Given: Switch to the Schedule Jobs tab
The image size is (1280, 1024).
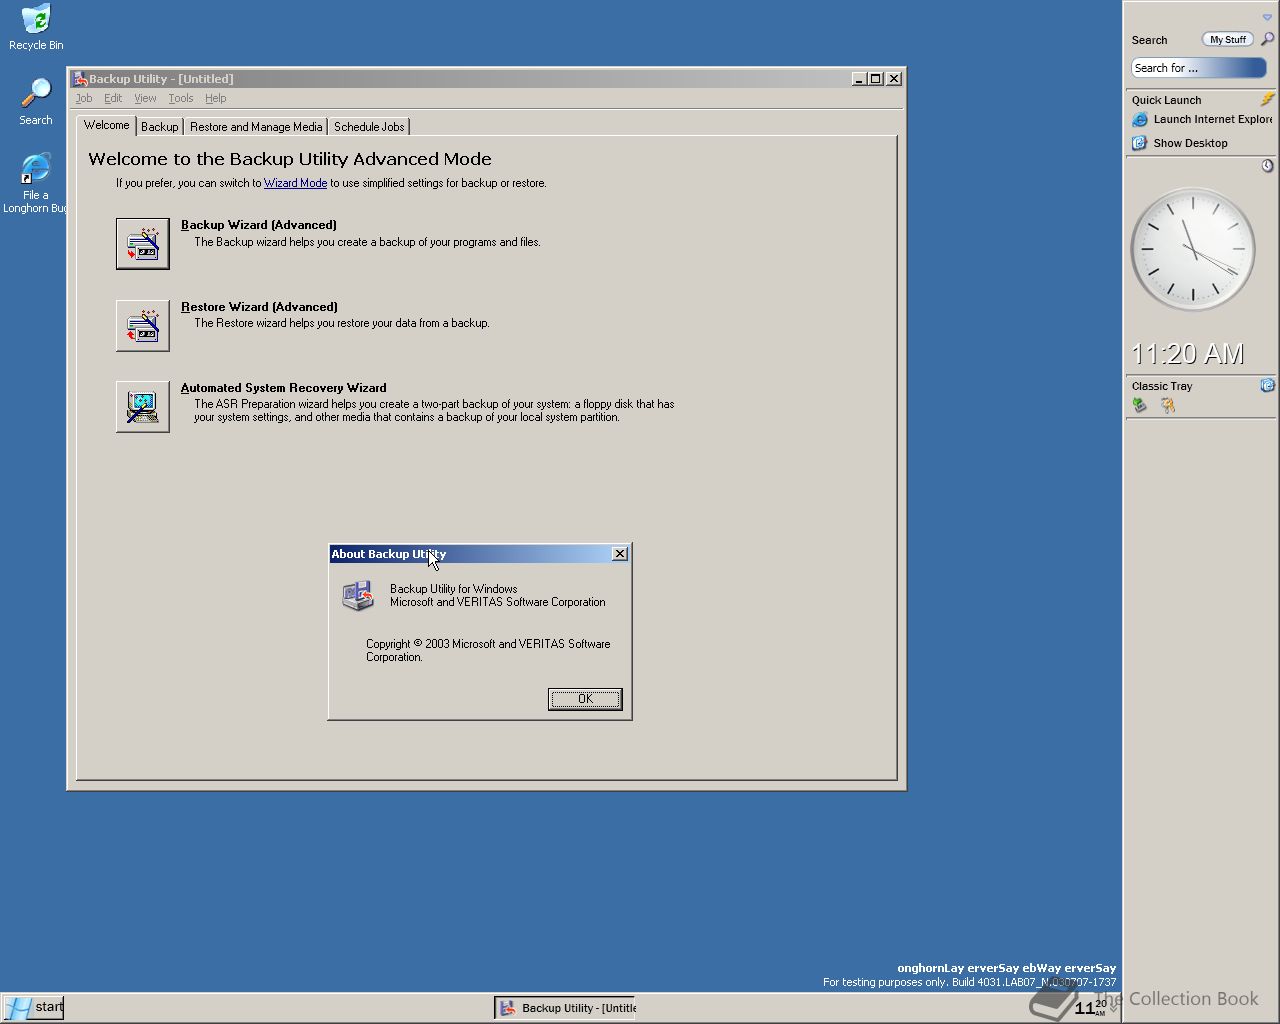Looking at the screenshot, I should click(369, 127).
